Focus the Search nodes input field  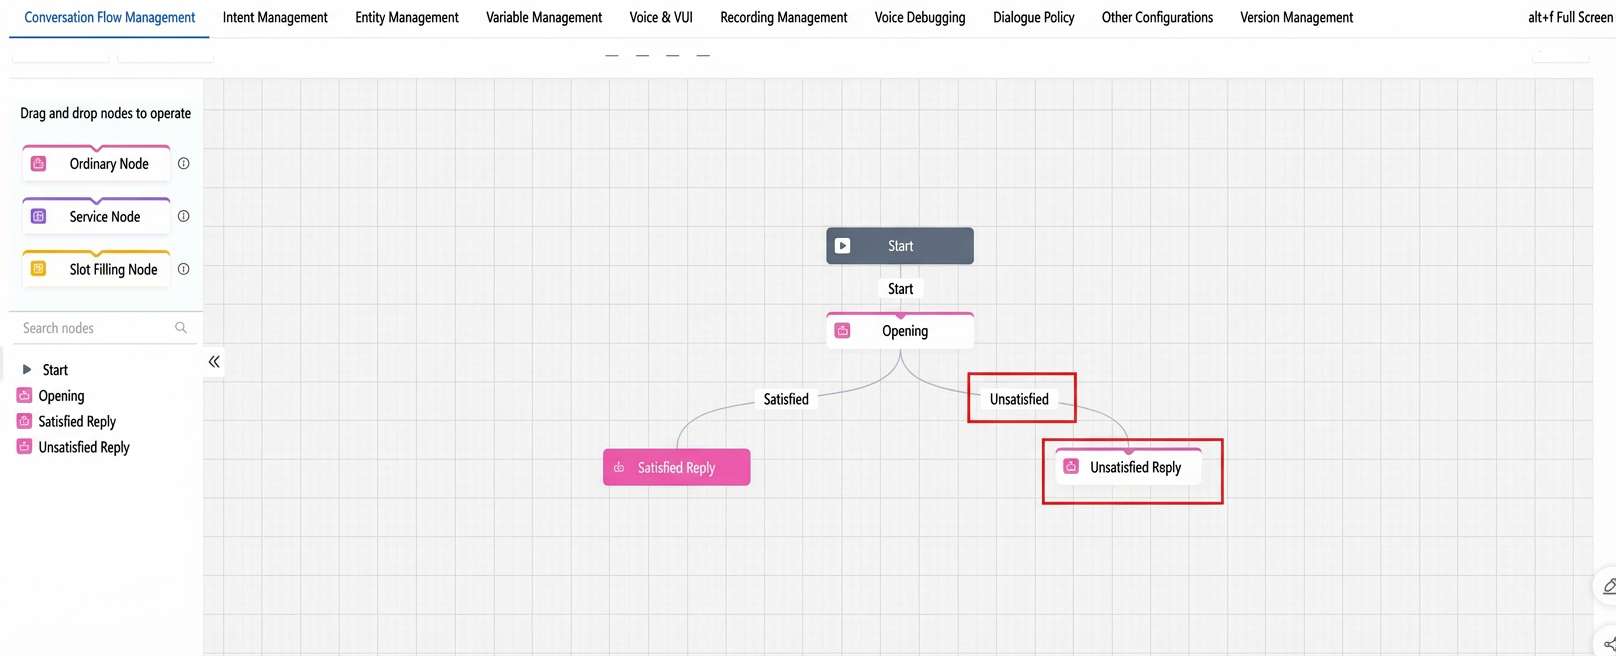tap(97, 328)
